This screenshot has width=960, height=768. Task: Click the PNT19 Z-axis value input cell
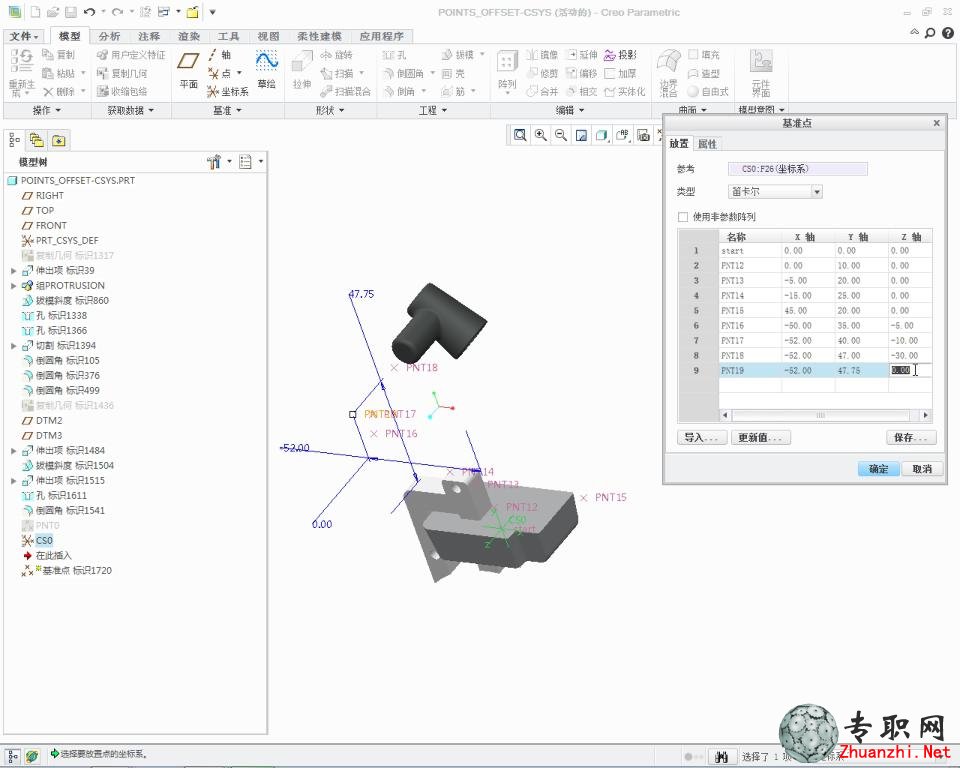click(x=910, y=370)
